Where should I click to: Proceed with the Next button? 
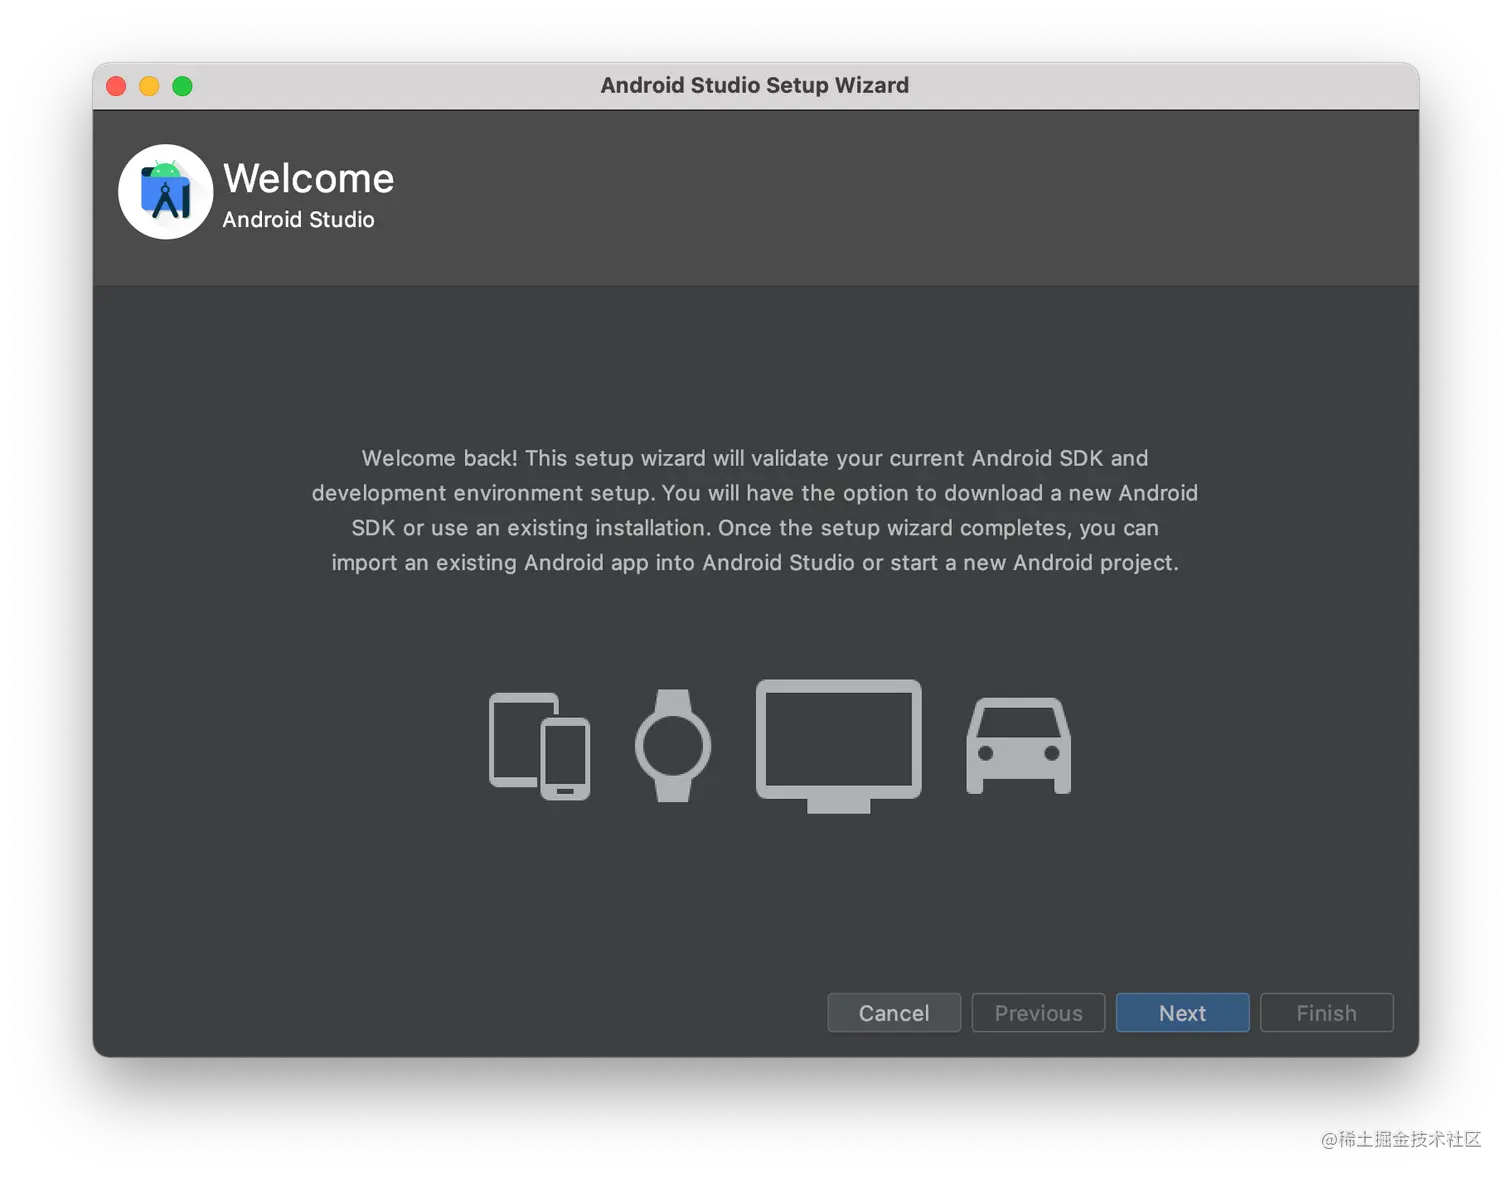1182,1013
